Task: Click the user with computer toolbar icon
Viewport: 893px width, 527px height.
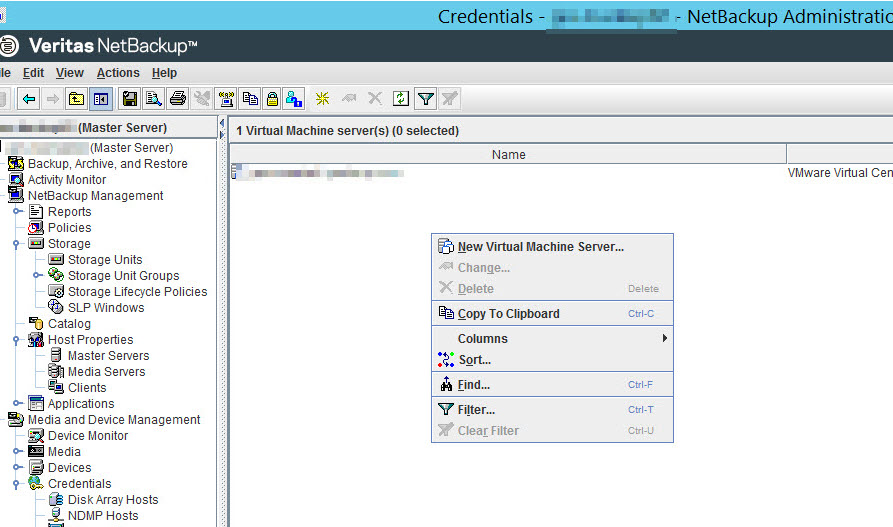Action: pos(294,99)
